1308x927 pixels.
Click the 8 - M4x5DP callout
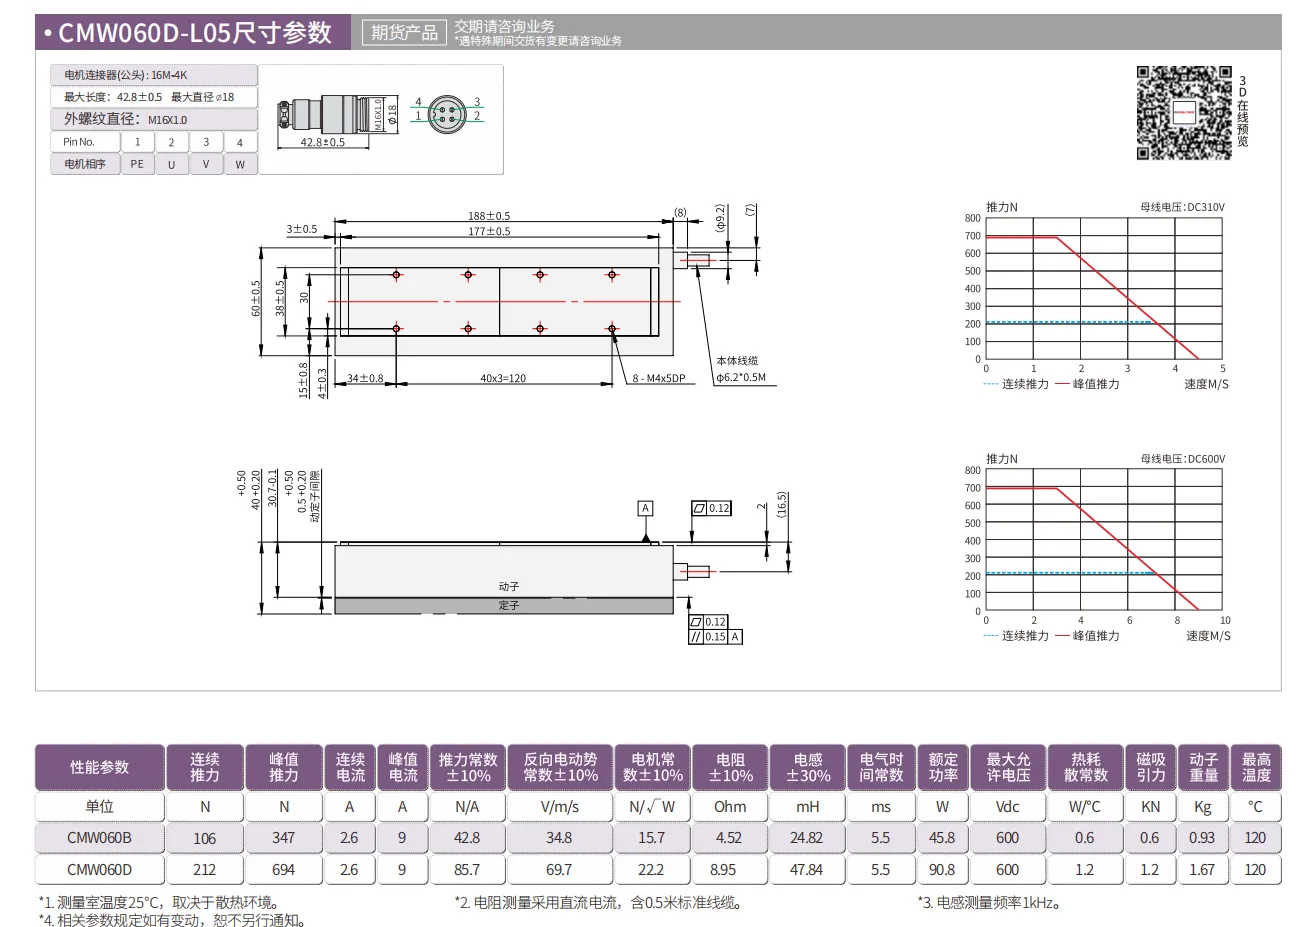point(658,378)
